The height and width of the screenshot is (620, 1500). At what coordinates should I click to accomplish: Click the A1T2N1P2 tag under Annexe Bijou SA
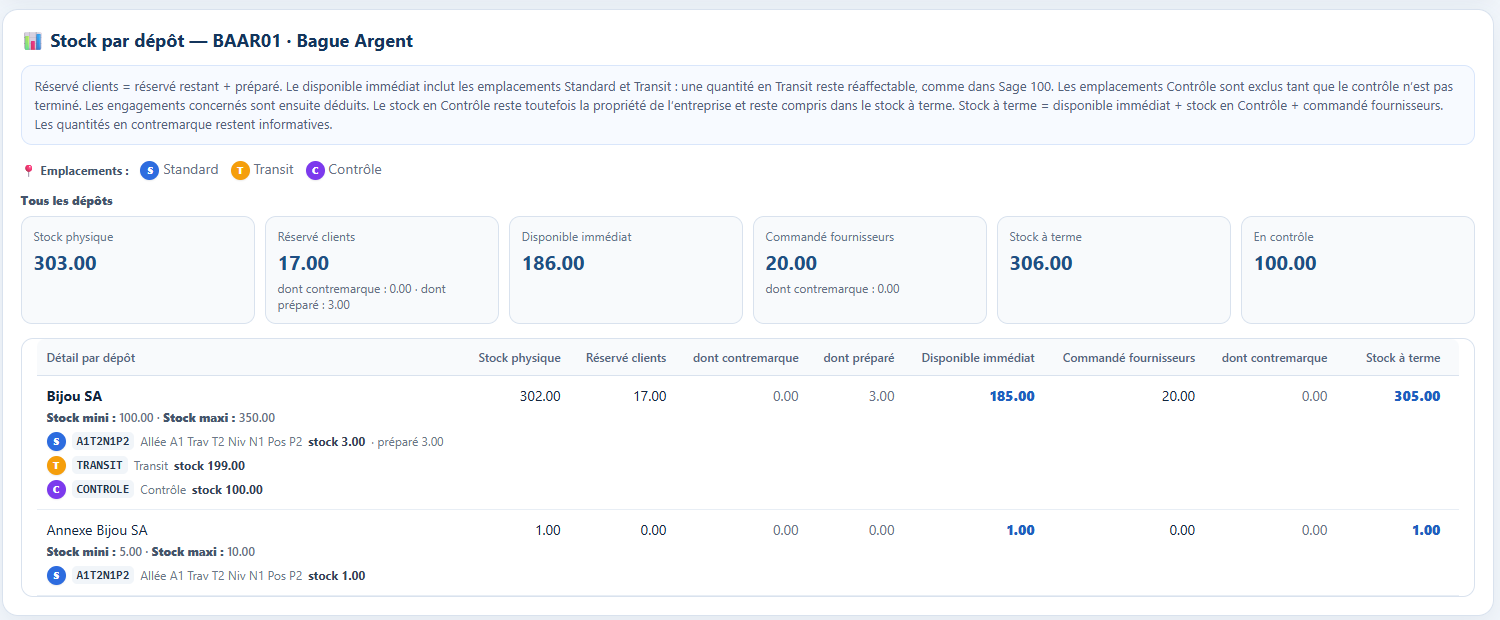(x=103, y=575)
